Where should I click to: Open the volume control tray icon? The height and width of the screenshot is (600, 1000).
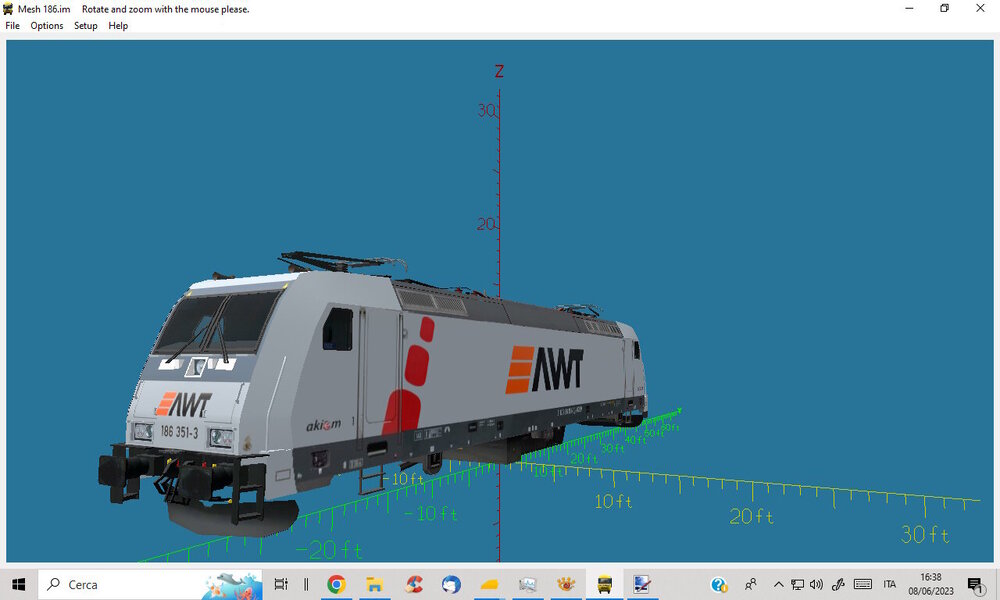click(816, 584)
